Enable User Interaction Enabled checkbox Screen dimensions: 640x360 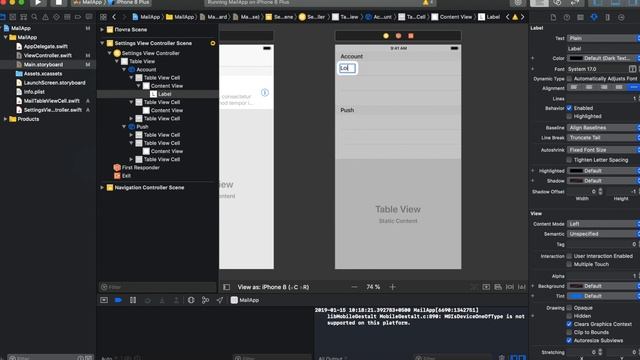(x=569, y=256)
